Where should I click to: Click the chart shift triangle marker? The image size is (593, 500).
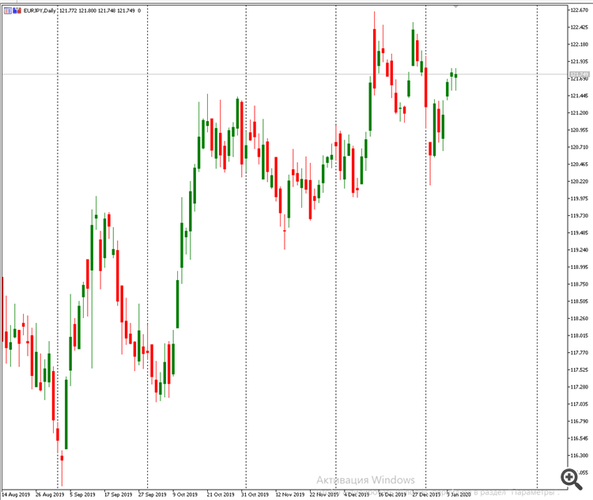pyautogui.click(x=456, y=6)
